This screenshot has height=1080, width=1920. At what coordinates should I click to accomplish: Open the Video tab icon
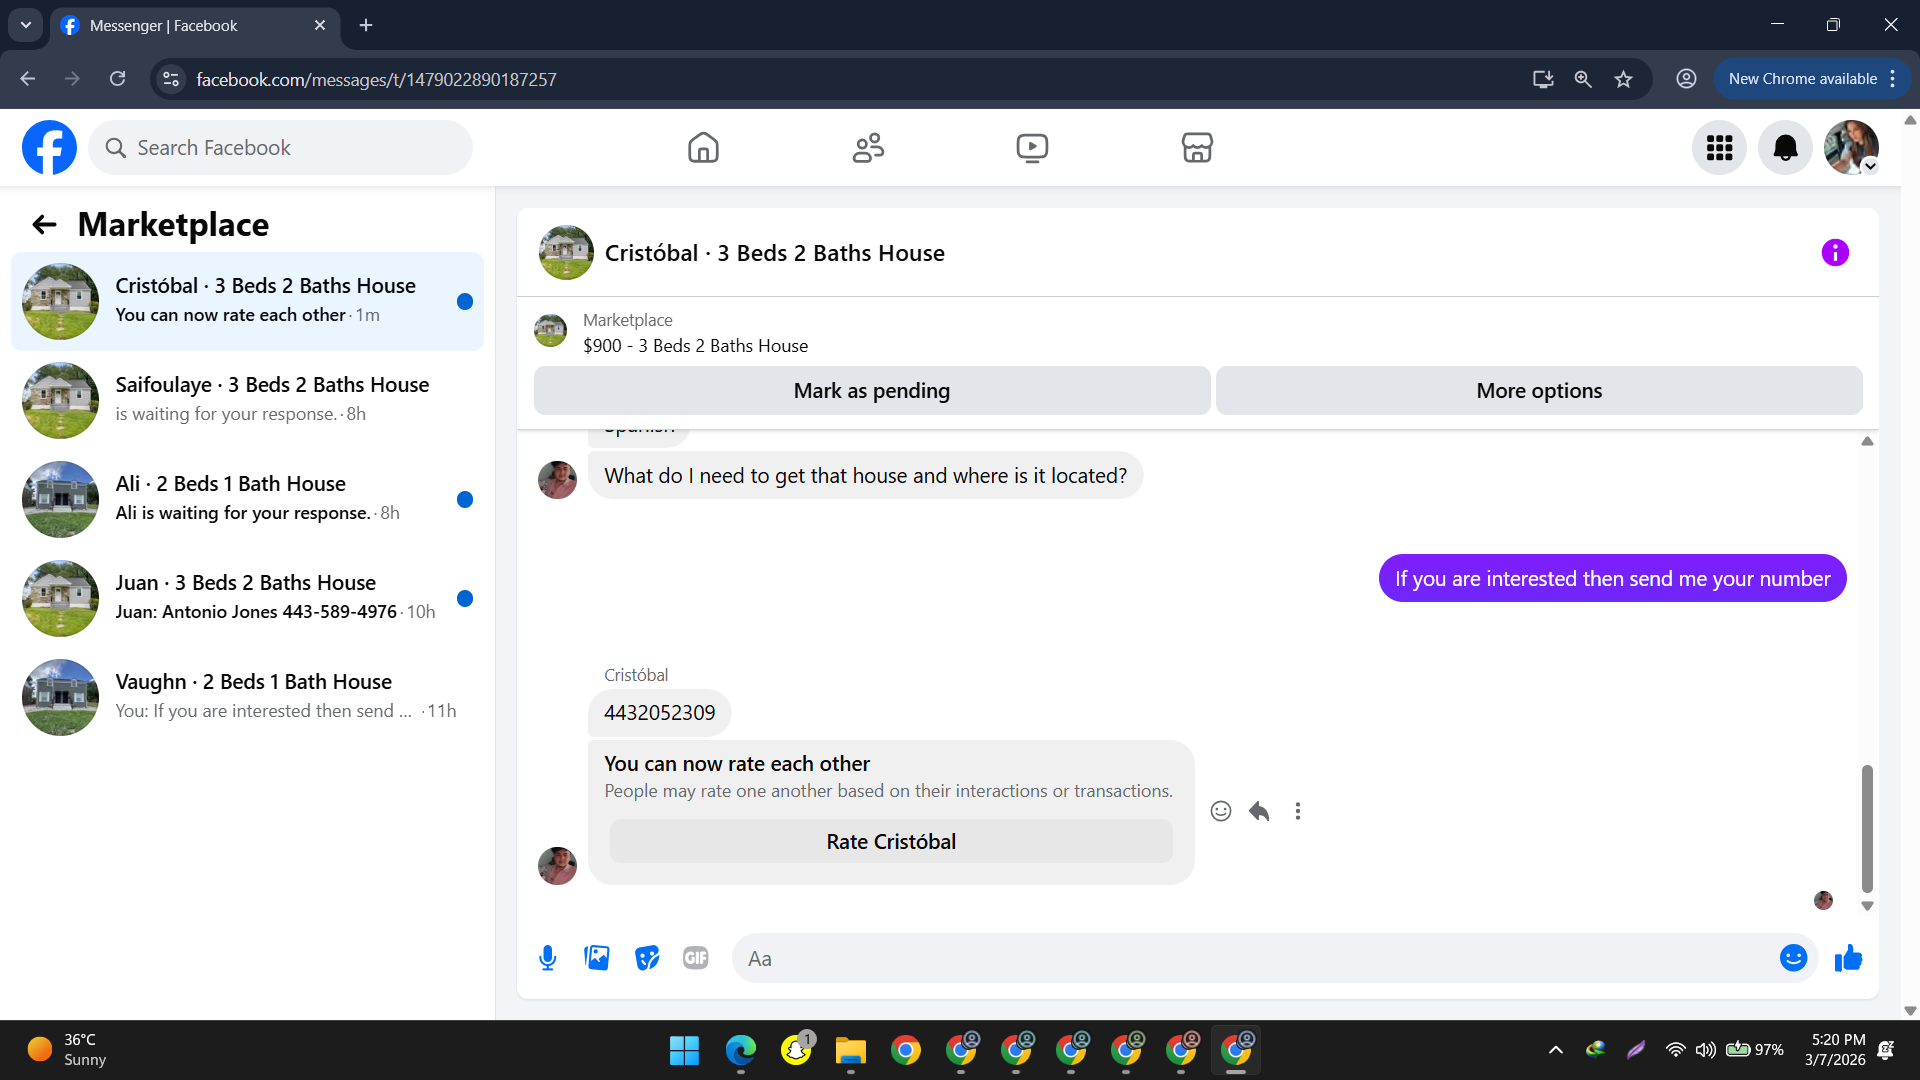pos(1032,148)
